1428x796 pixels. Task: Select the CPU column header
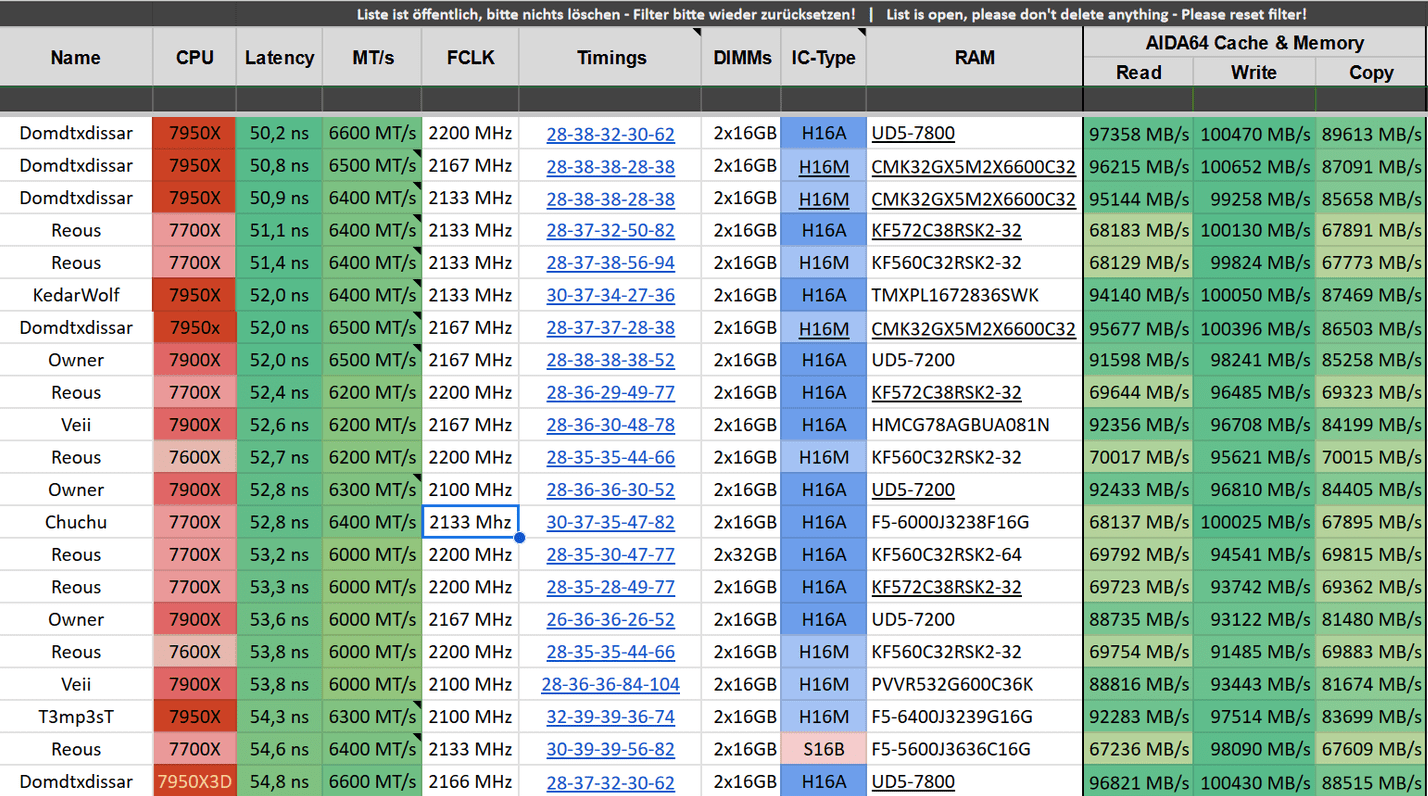coord(194,57)
